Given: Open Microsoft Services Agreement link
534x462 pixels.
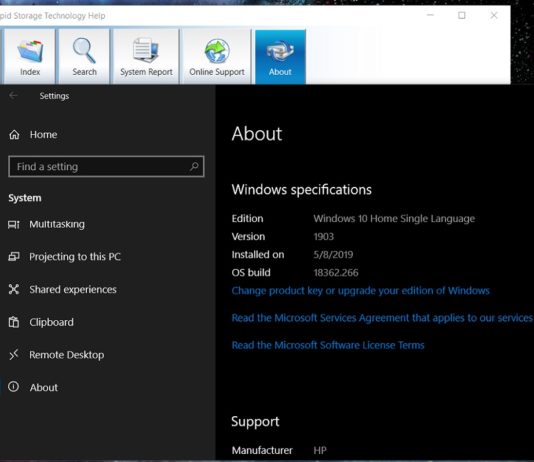Looking at the screenshot, I should pyautogui.click(x=382, y=318).
